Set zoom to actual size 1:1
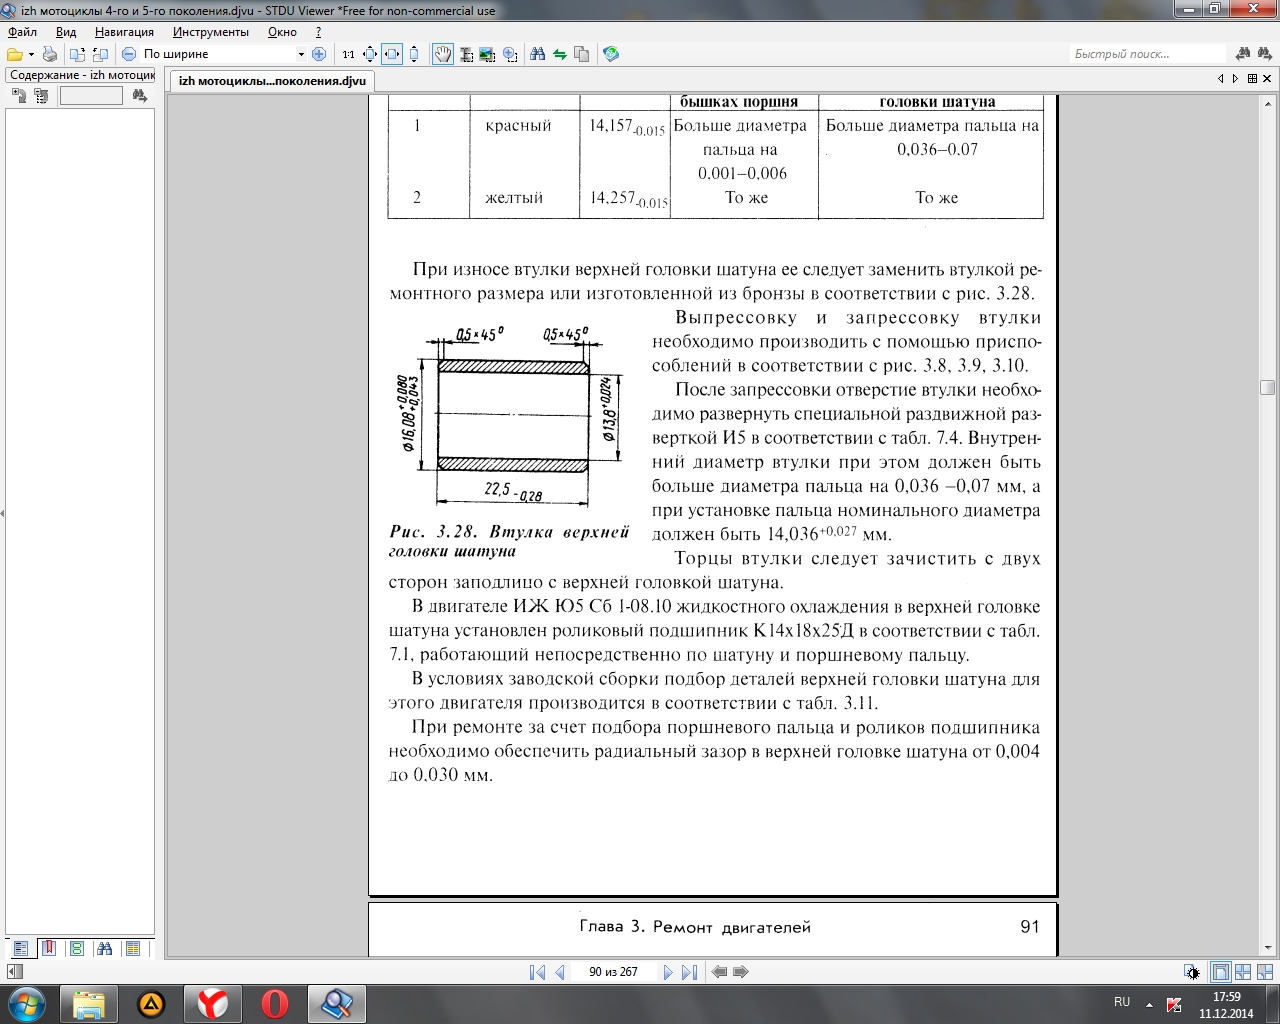 (x=348, y=54)
